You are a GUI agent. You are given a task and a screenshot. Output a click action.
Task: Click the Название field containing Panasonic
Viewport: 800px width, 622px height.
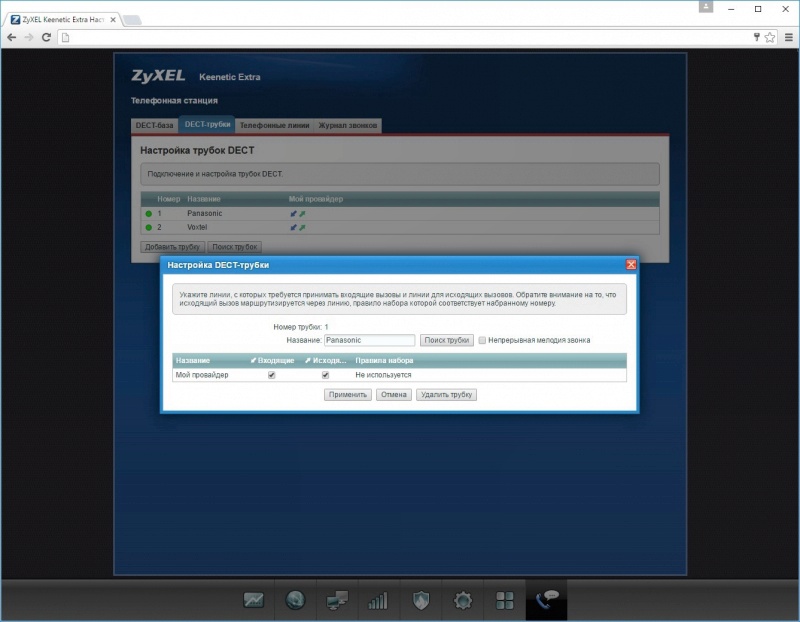tap(369, 340)
